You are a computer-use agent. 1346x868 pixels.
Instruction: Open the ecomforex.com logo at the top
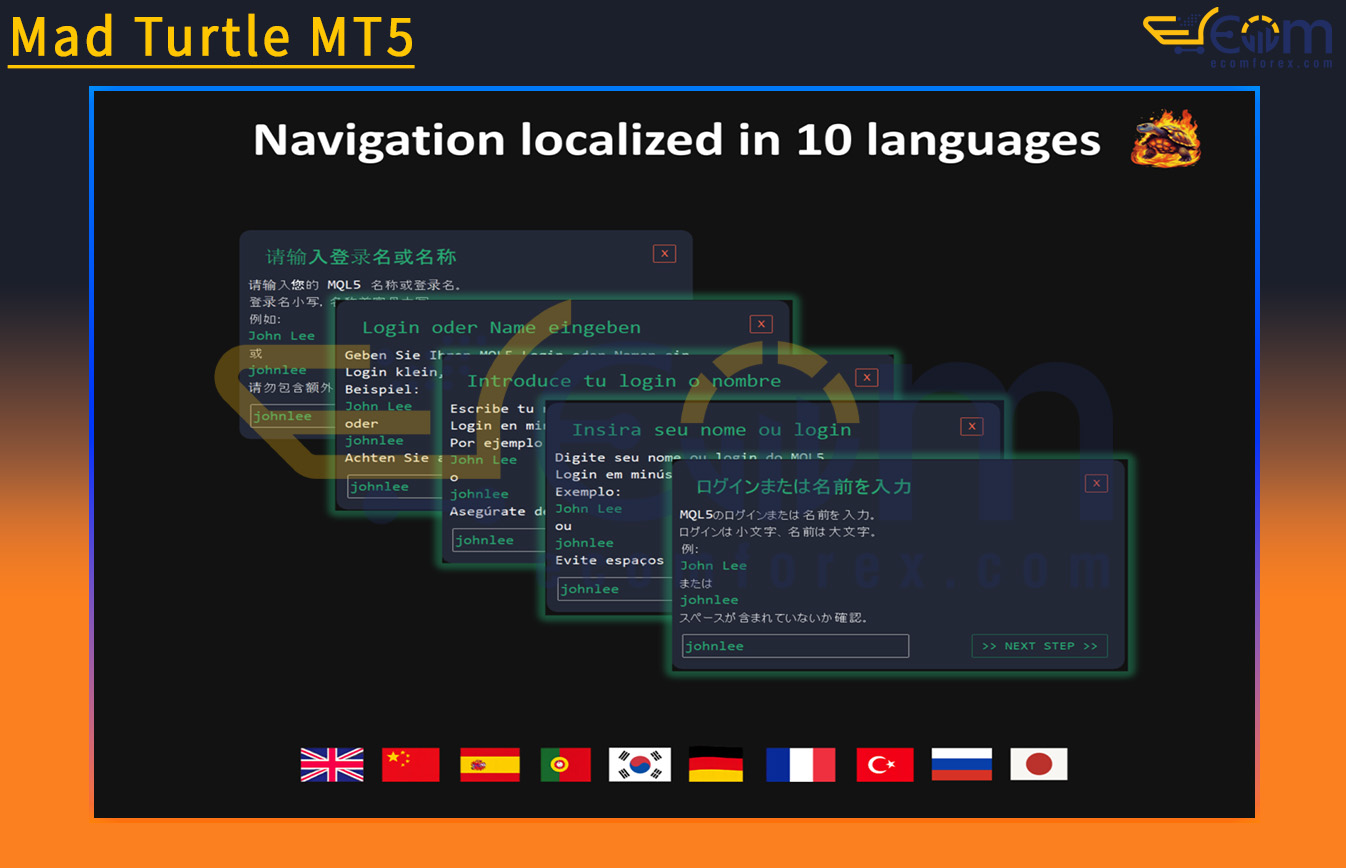[x=1239, y=38]
